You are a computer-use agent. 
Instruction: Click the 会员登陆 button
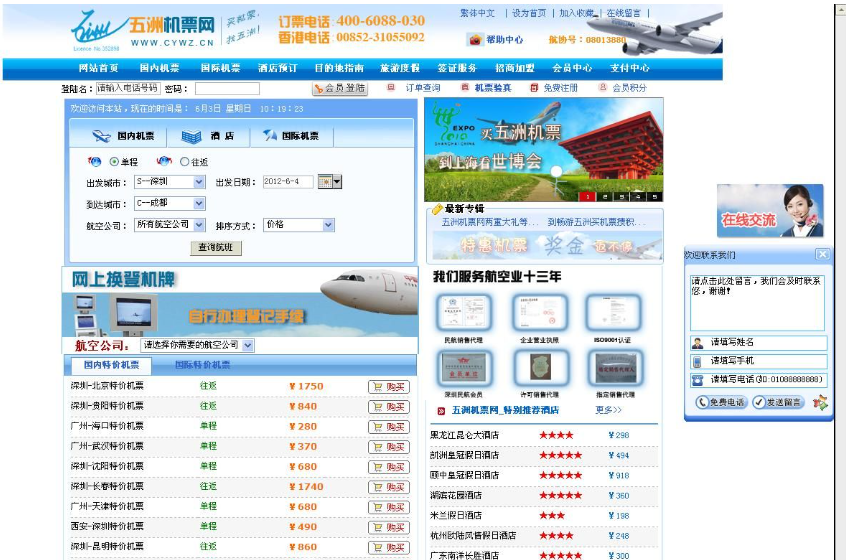[x=340, y=88]
